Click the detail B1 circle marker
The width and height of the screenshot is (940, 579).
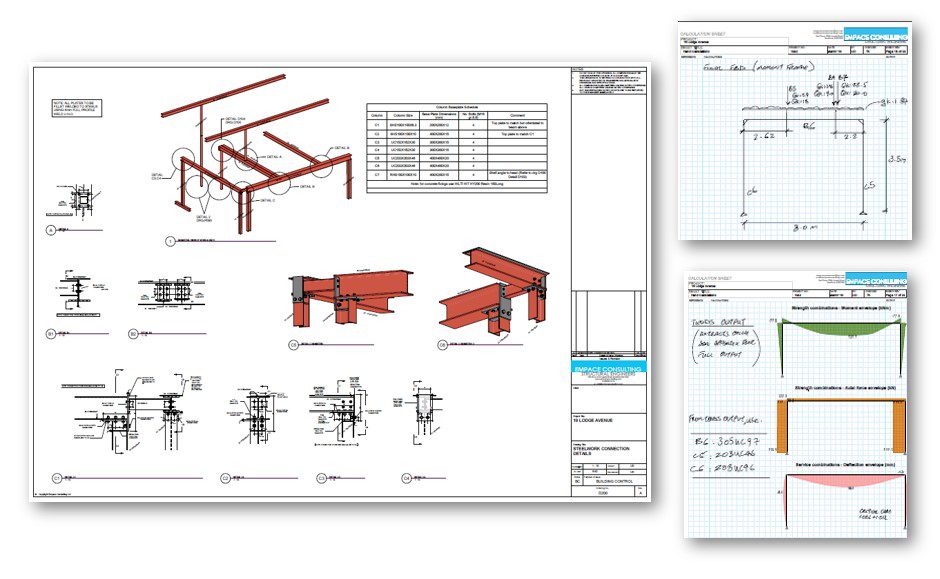pyautogui.click(x=51, y=334)
